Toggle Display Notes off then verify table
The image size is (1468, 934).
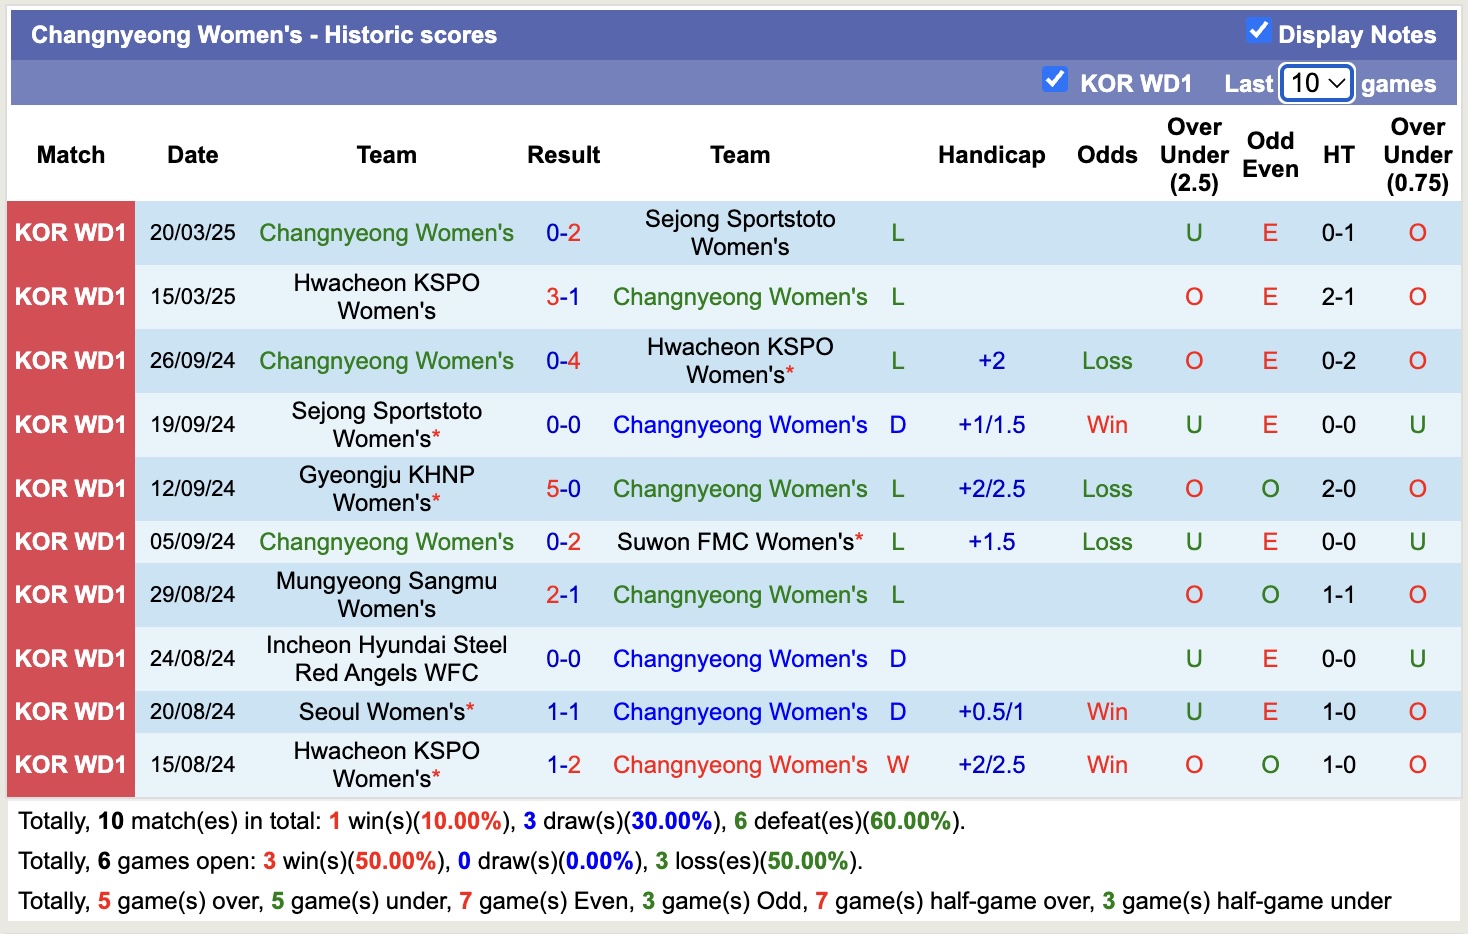[1258, 31]
